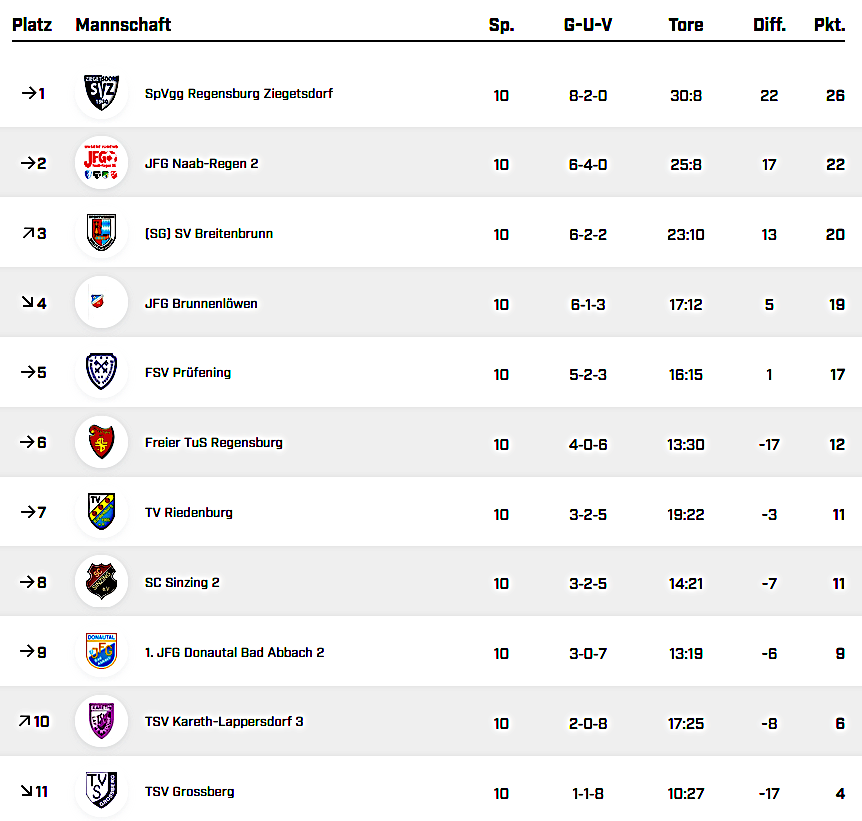Click the Freier TuS Regensburg red crest
The height and width of the screenshot is (821, 862).
pyautogui.click(x=101, y=442)
